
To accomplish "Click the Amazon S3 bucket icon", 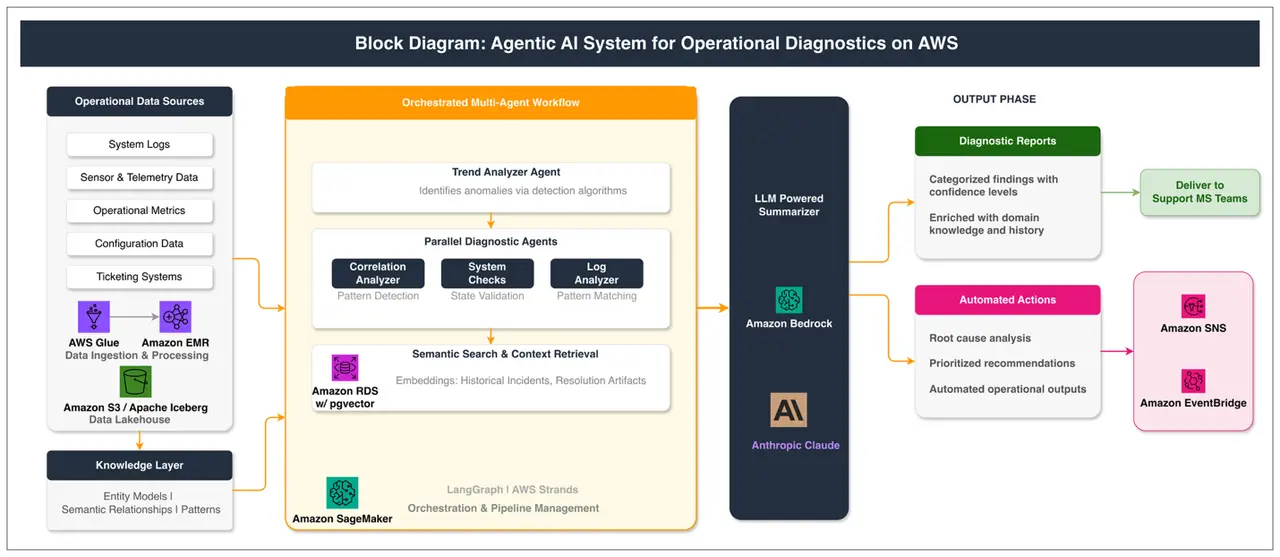I will (135, 382).
